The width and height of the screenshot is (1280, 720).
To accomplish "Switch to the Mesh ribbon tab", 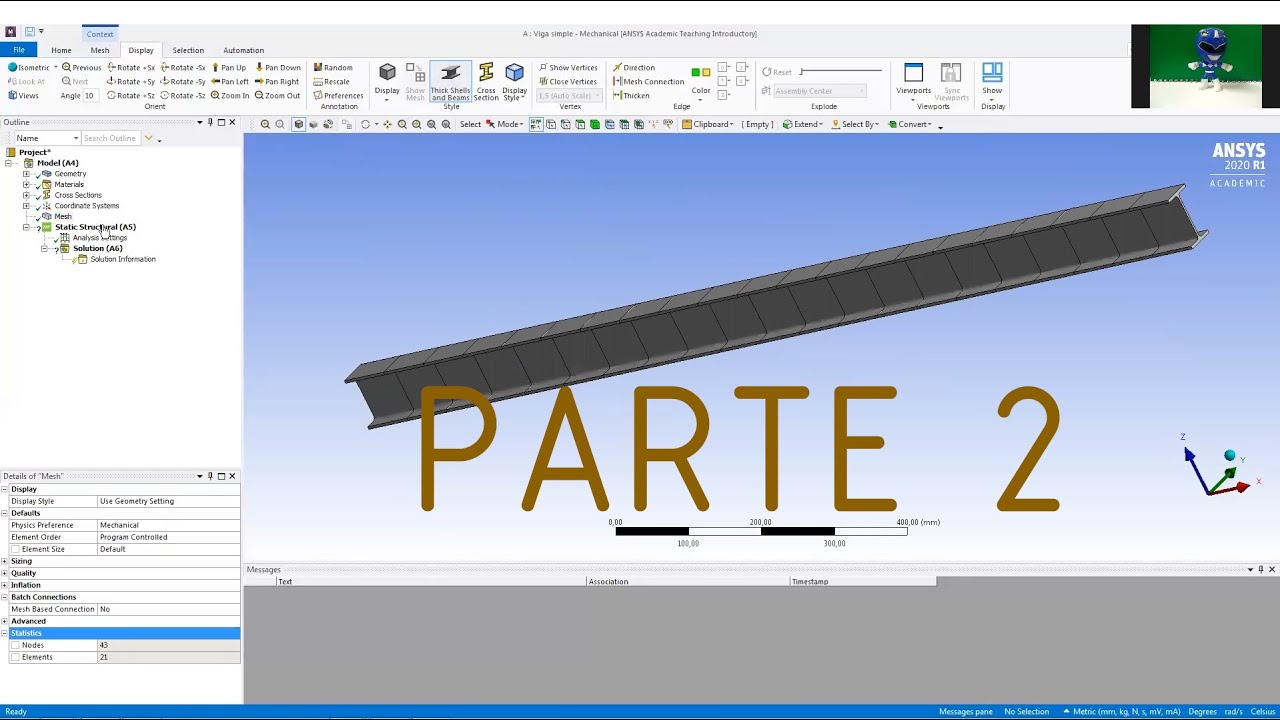I will tap(100, 50).
